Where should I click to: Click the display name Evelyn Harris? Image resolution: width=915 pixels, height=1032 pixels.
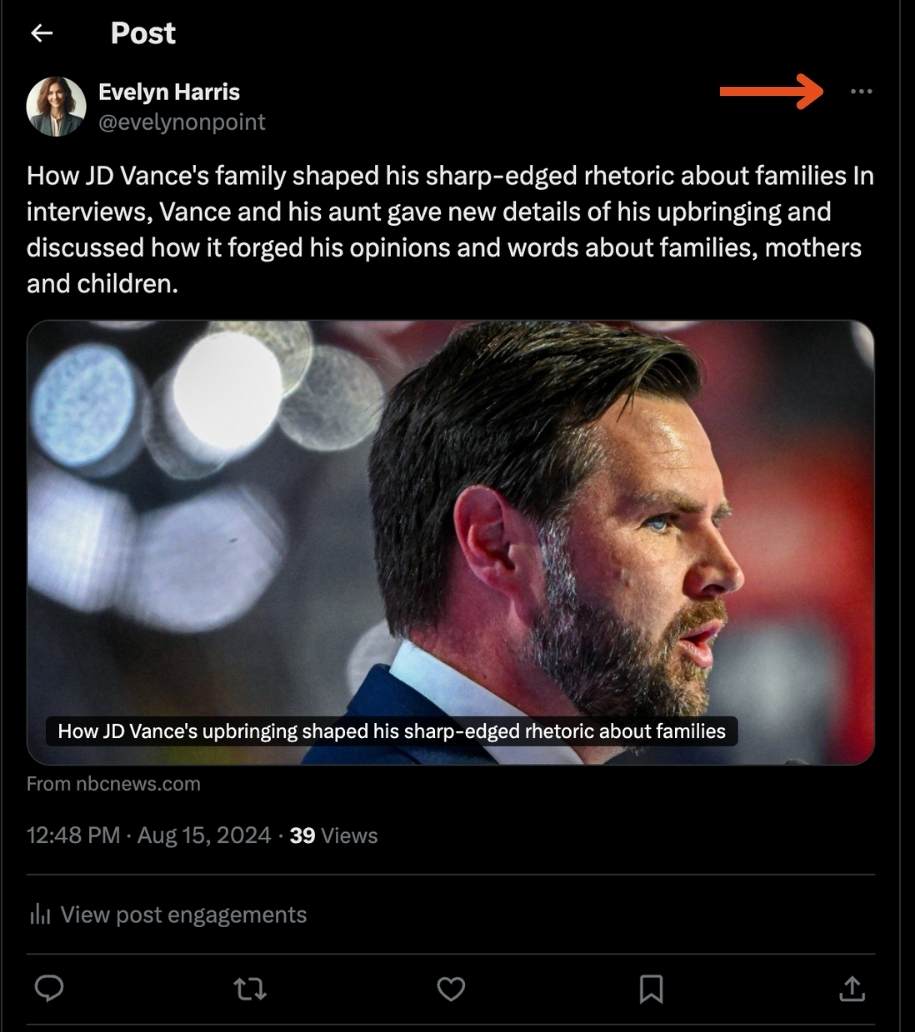pos(168,91)
